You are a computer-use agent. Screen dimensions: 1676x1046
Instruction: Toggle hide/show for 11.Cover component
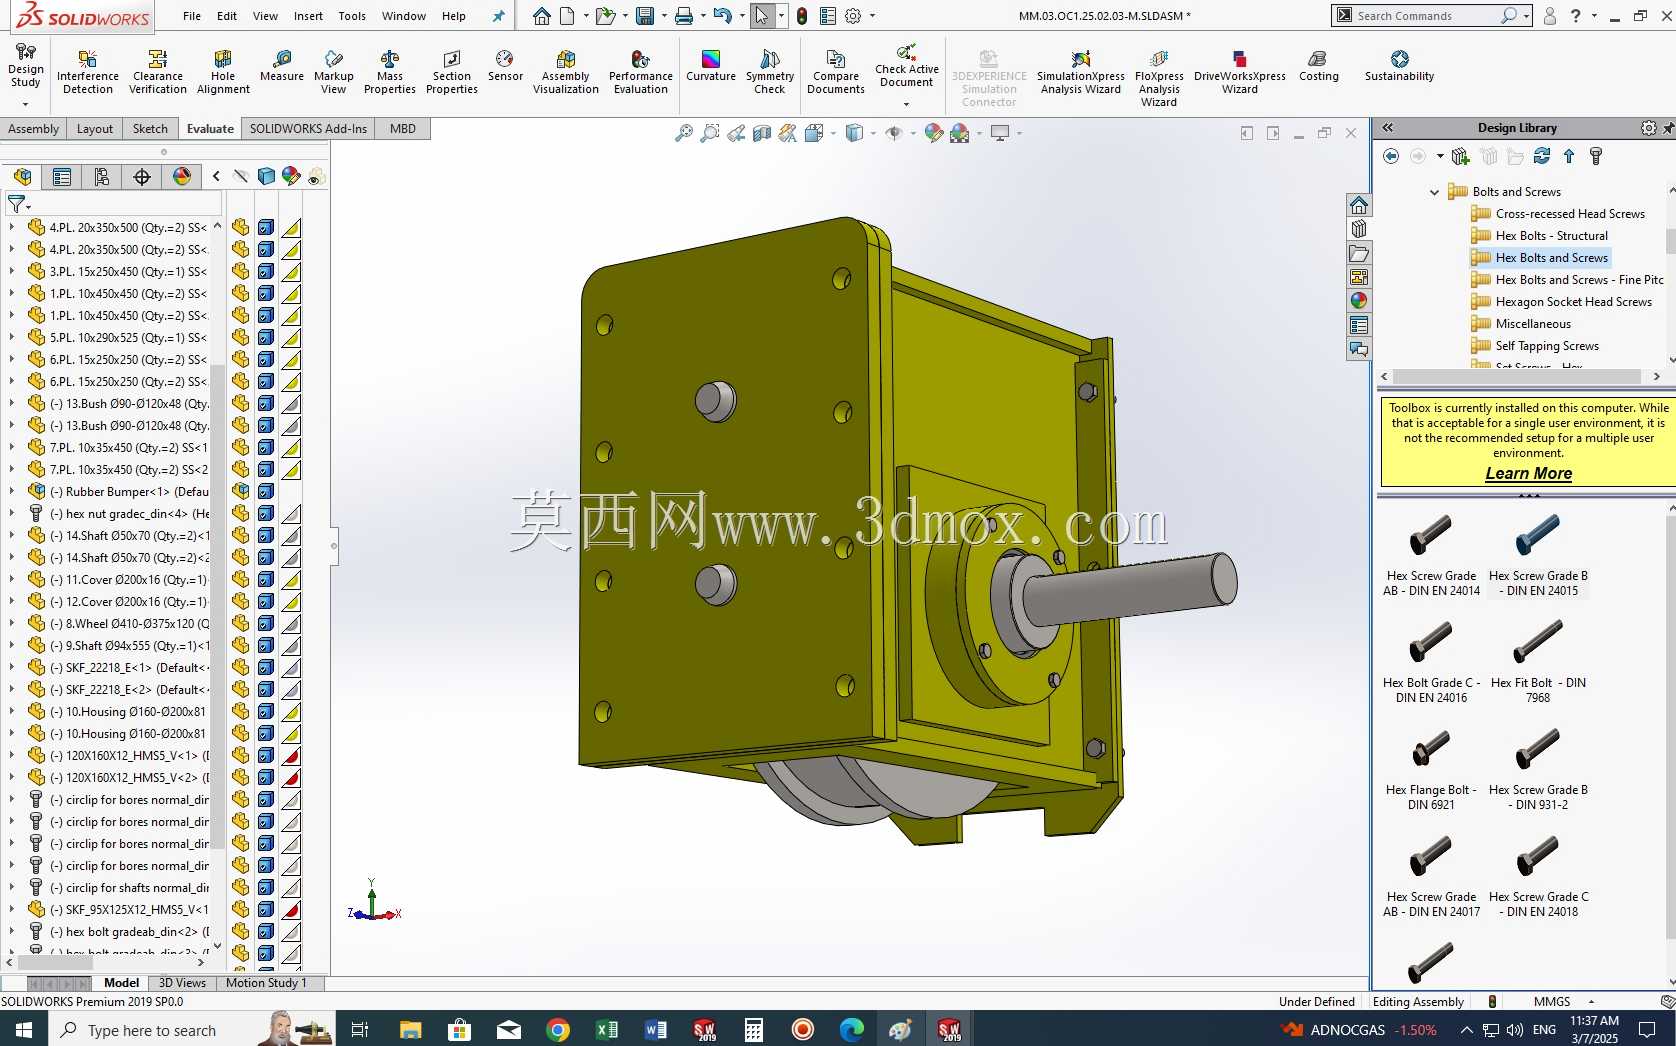(241, 579)
